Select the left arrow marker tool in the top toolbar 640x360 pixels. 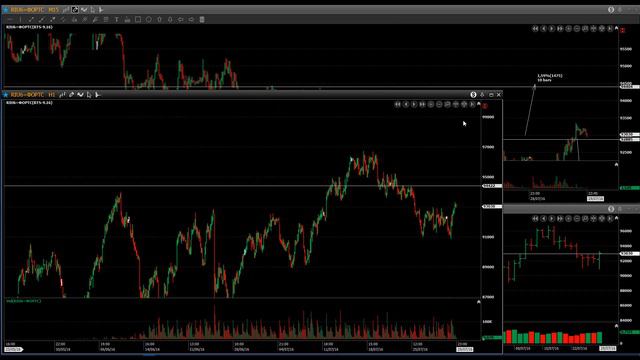(x=180, y=20)
